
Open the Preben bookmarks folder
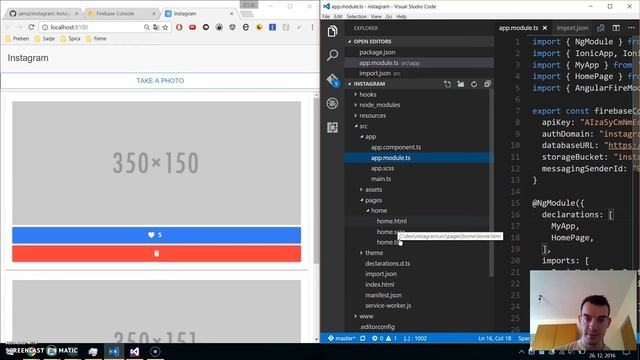click(17, 38)
